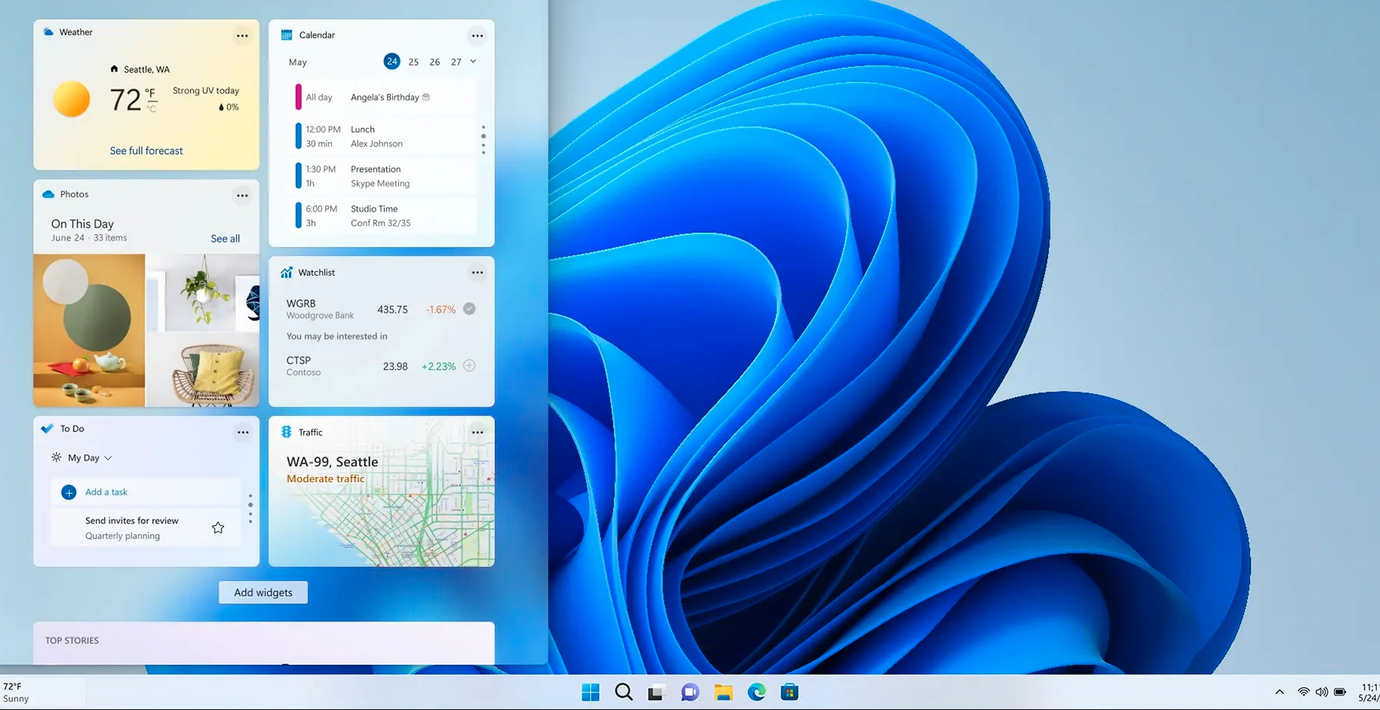Star the Send invites for review task
Viewport: 1380px width, 710px height.
(x=218, y=528)
